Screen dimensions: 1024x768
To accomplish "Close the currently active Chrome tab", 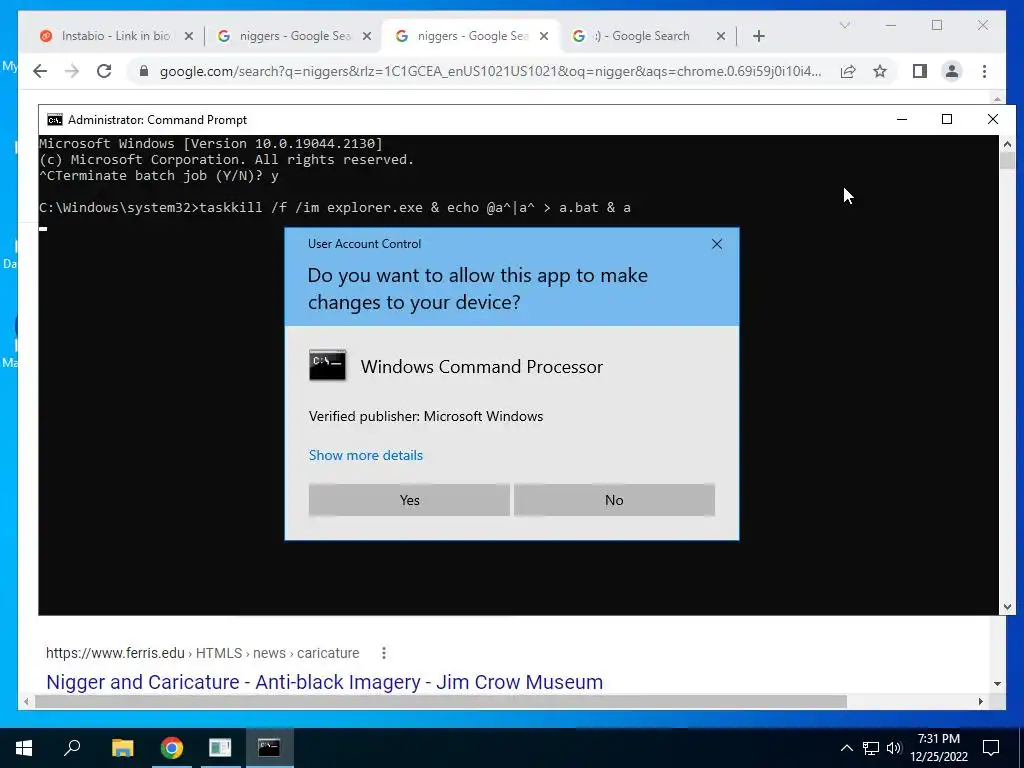I will pos(543,36).
